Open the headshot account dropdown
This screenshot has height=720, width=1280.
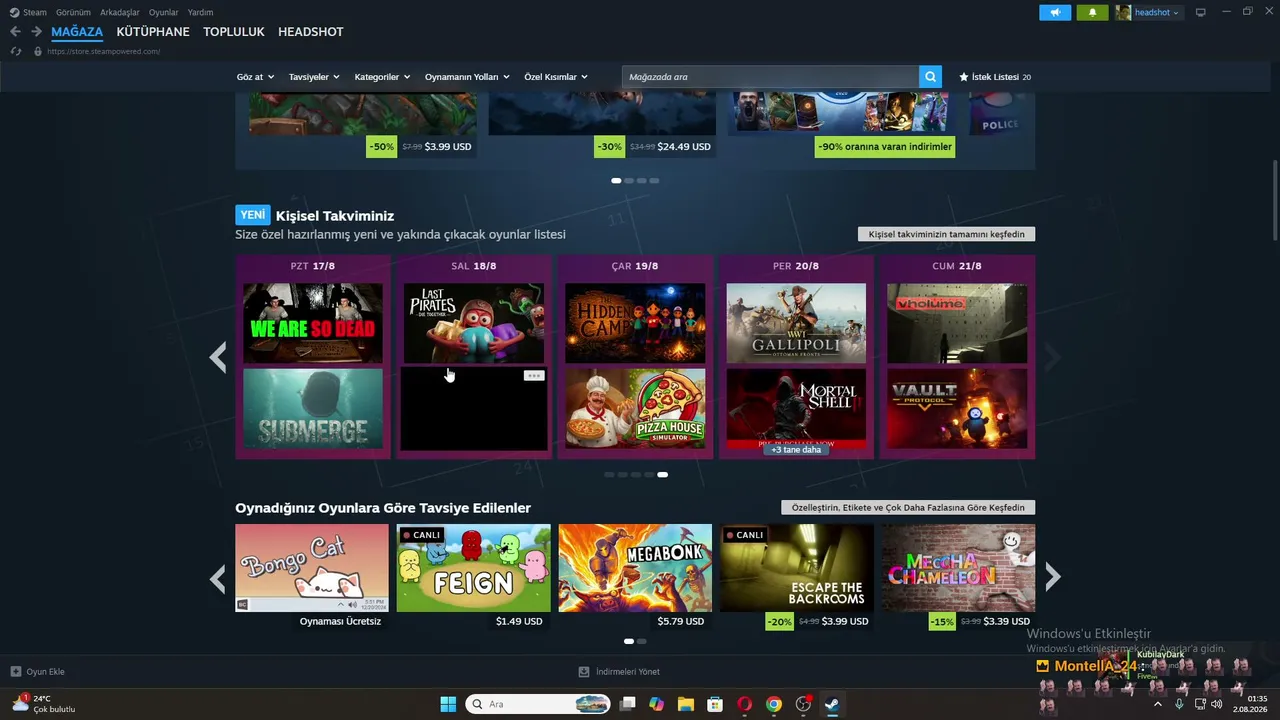point(1148,12)
